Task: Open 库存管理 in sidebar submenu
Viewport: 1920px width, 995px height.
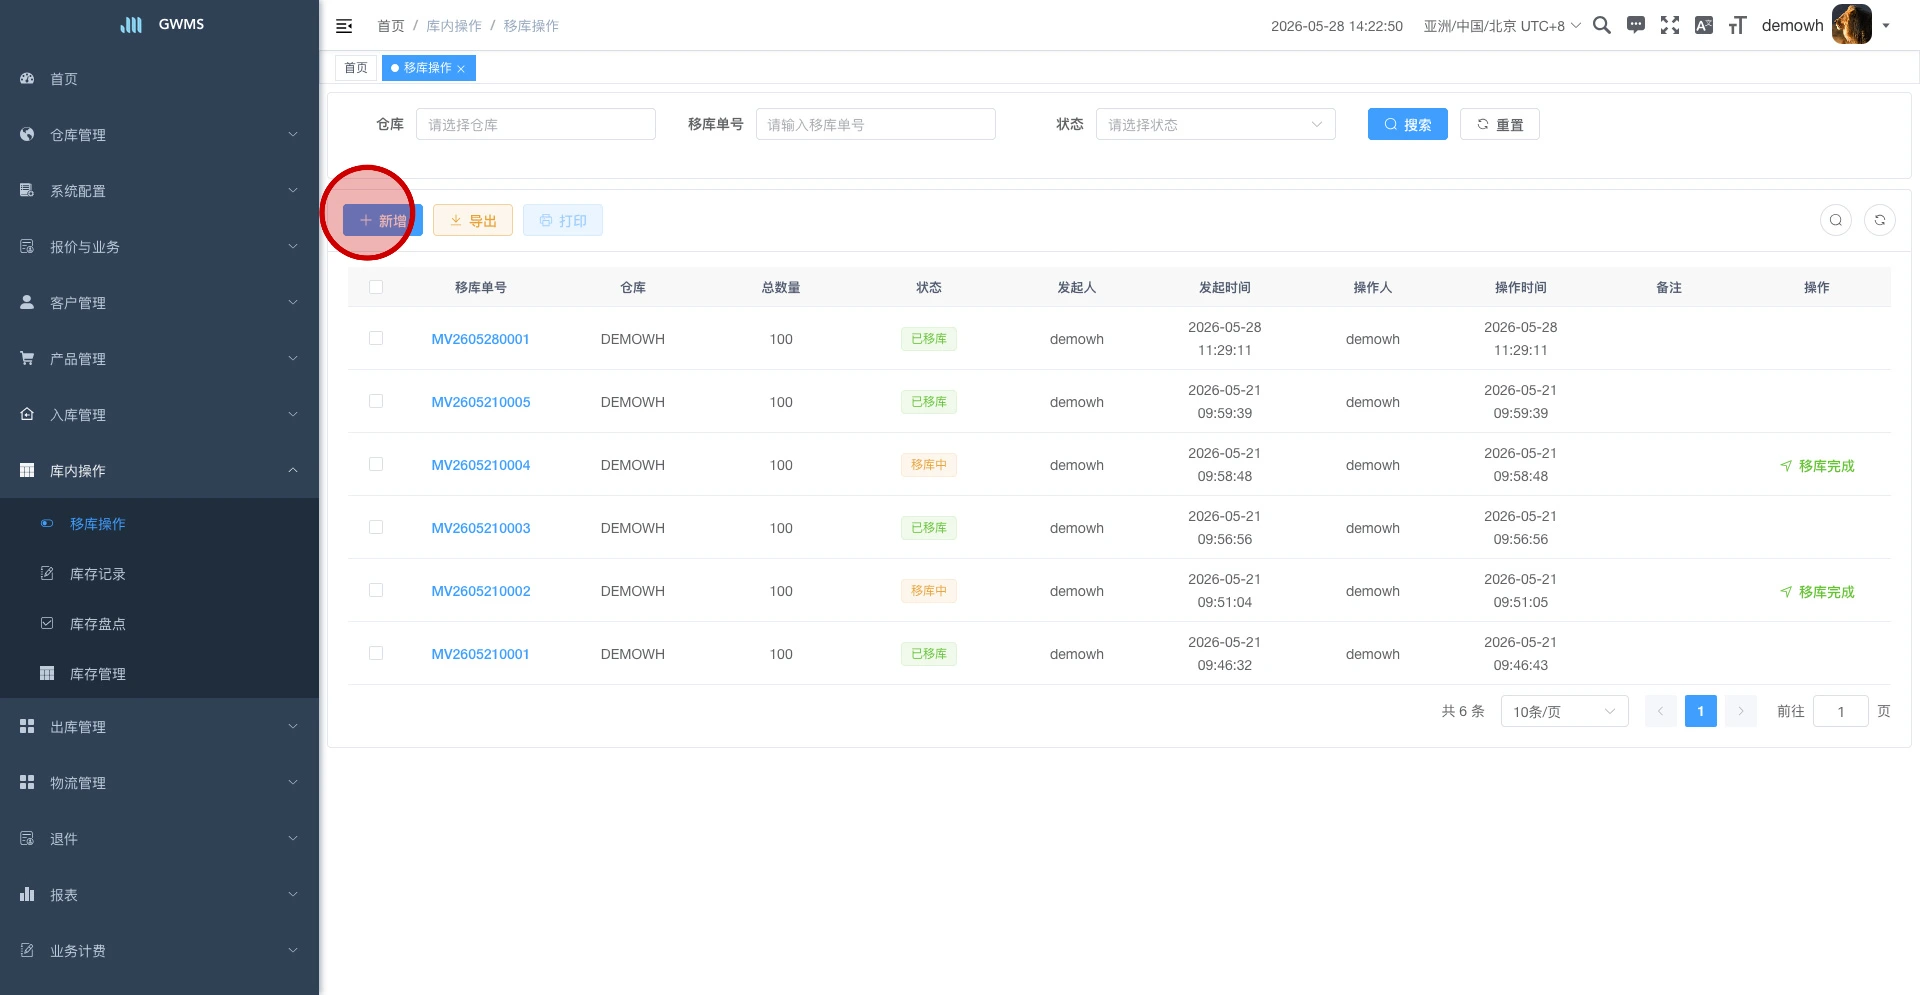Action: click(160, 673)
